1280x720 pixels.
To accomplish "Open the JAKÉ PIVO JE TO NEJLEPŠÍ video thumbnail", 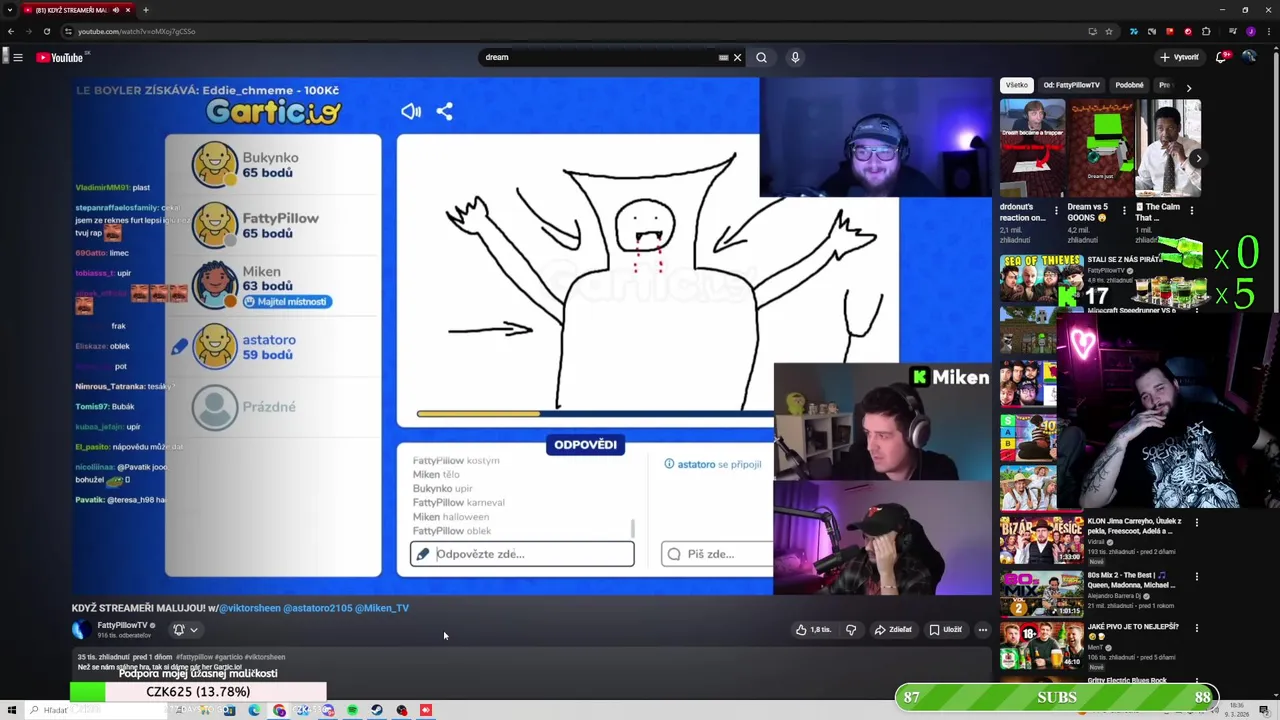I will click(1041, 645).
